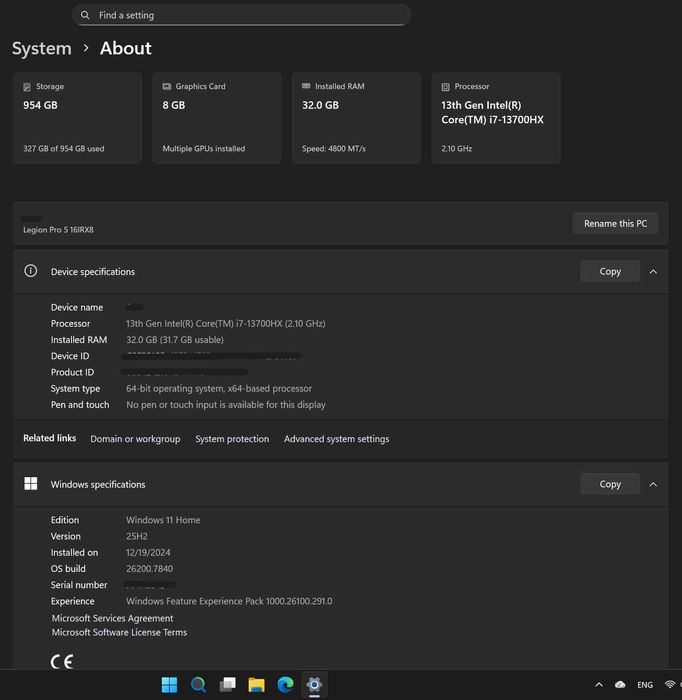
Task: Click the Wi-Fi tray icon
Action: tap(670, 684)
